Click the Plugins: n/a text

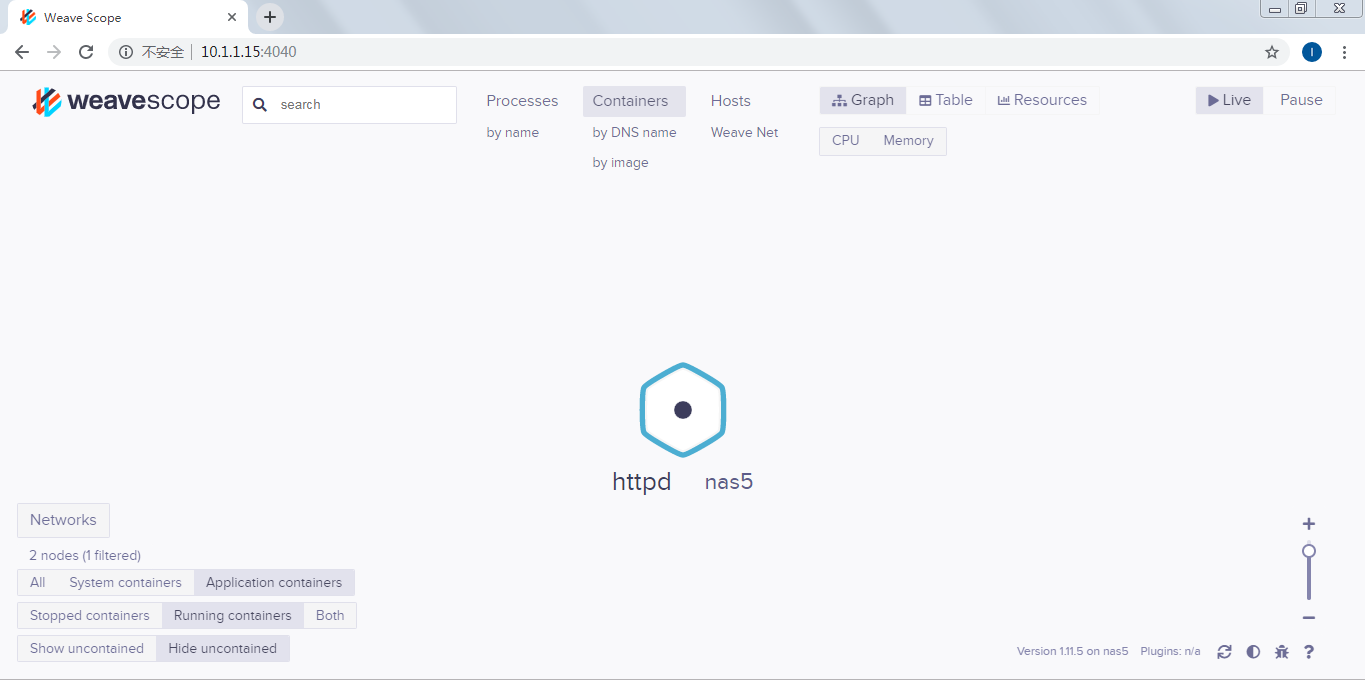pyautogui.click(x=1171, y=652)
